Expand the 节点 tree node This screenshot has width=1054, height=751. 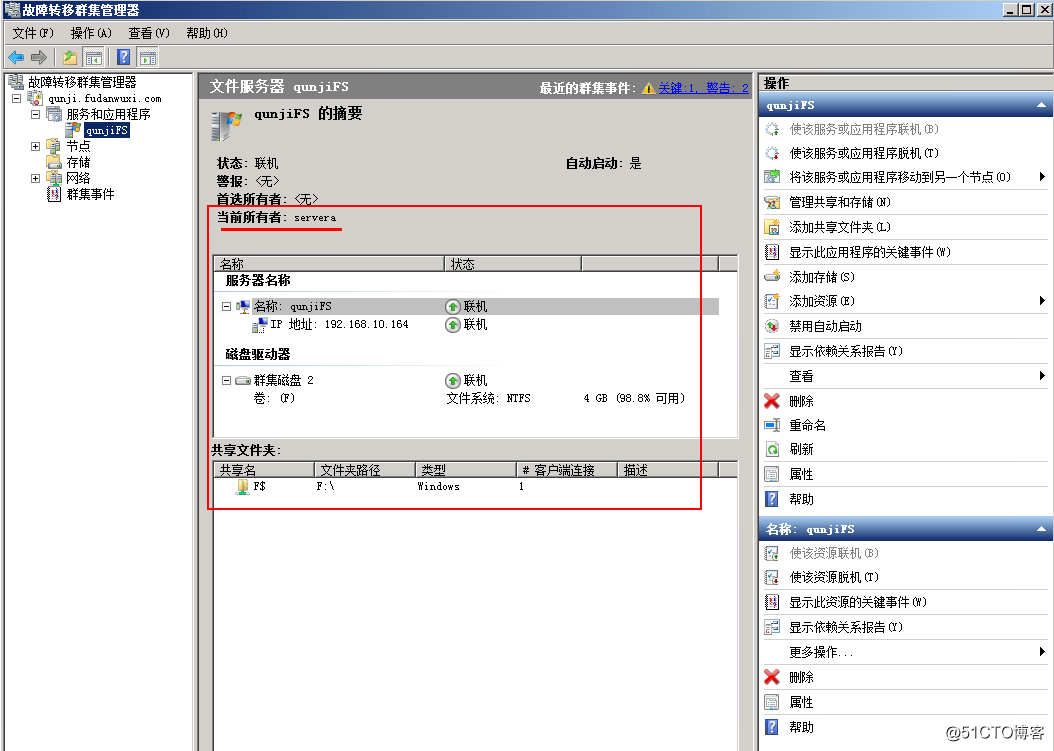click(x=35, y=146)
